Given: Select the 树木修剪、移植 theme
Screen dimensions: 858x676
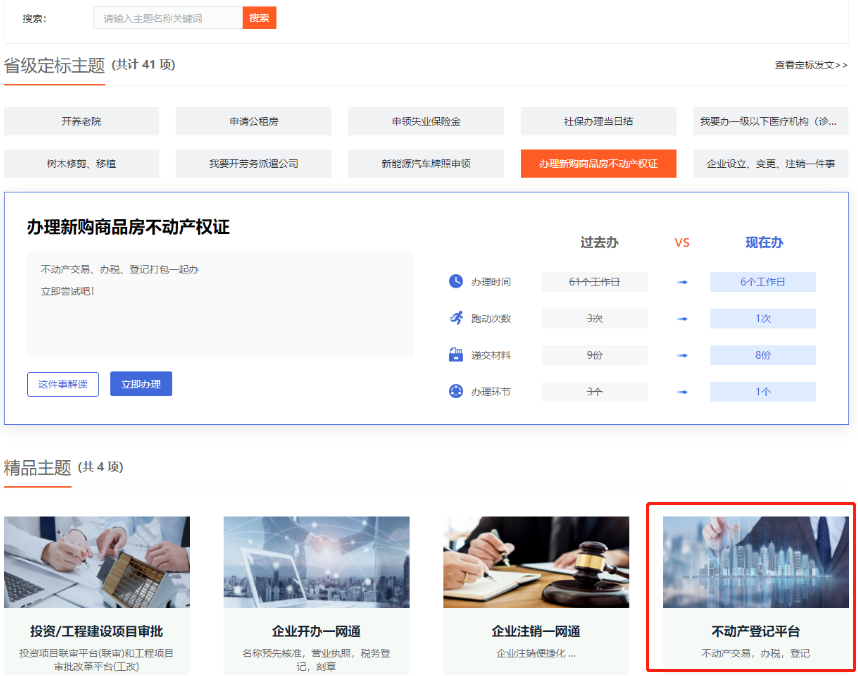Looking at the screenshot, I should point(81,163).
